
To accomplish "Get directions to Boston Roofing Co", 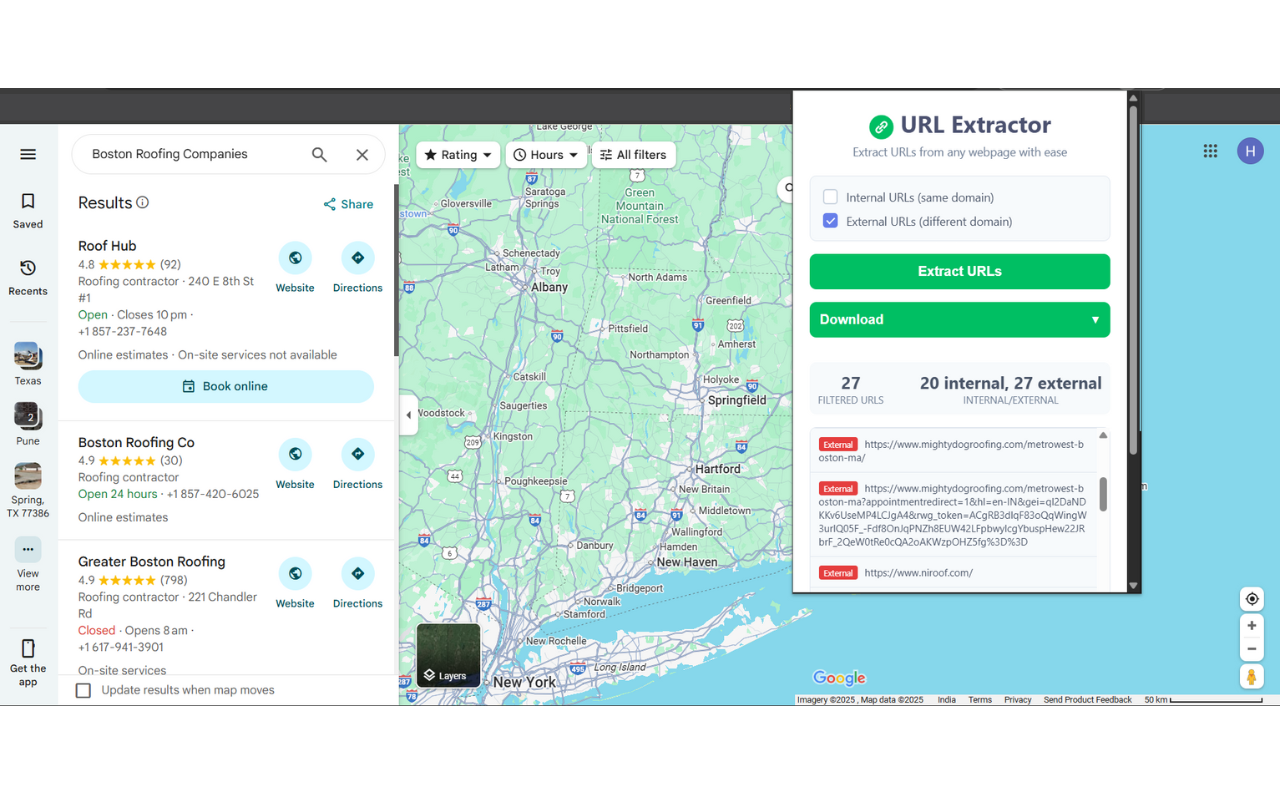I will point(358,454).
